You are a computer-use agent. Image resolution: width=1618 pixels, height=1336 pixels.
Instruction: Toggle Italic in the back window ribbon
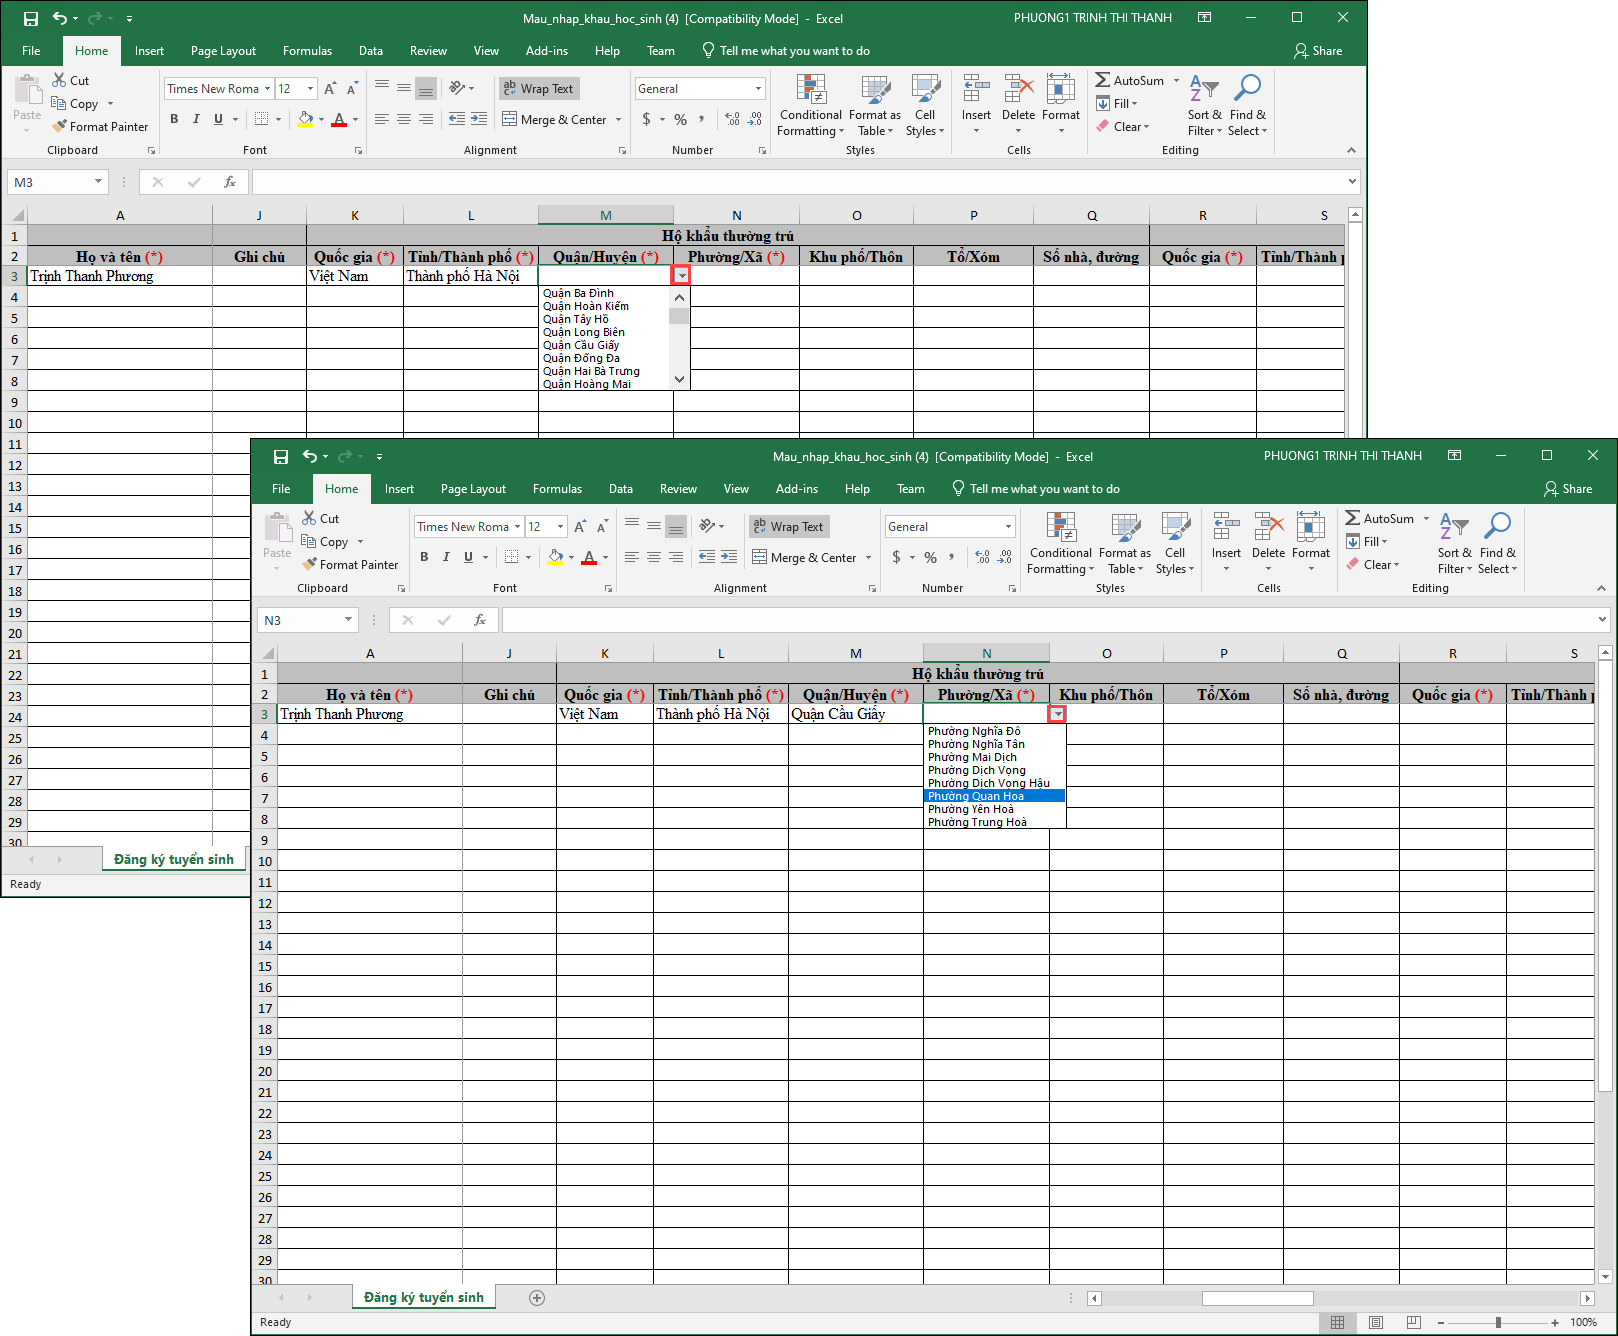coord(196,119)
